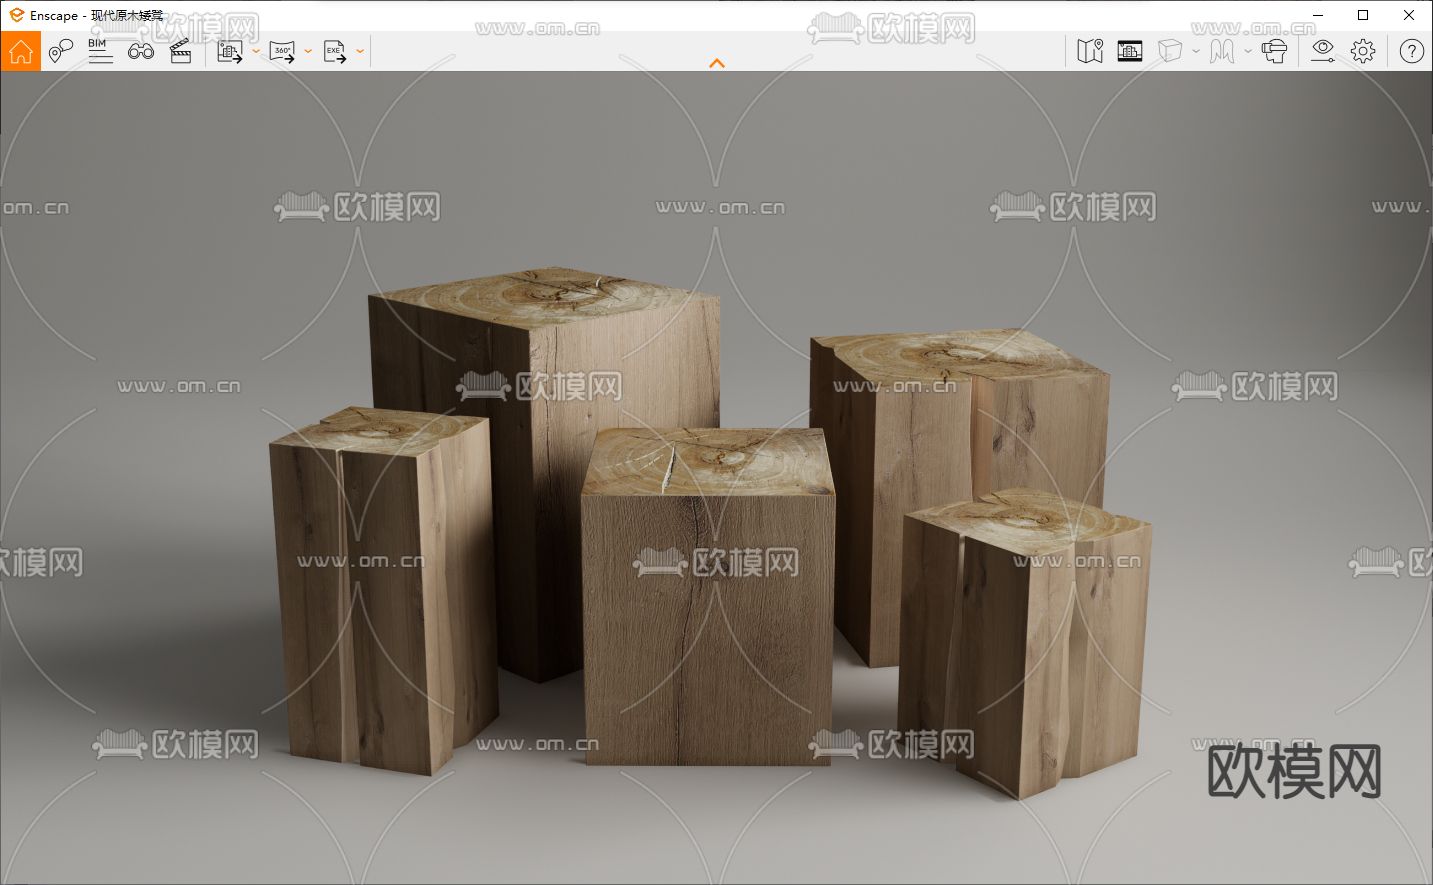This screenshot has width=1433, height=885.
Task: Click the projection mode cube icon
Action: [1170, 51]
